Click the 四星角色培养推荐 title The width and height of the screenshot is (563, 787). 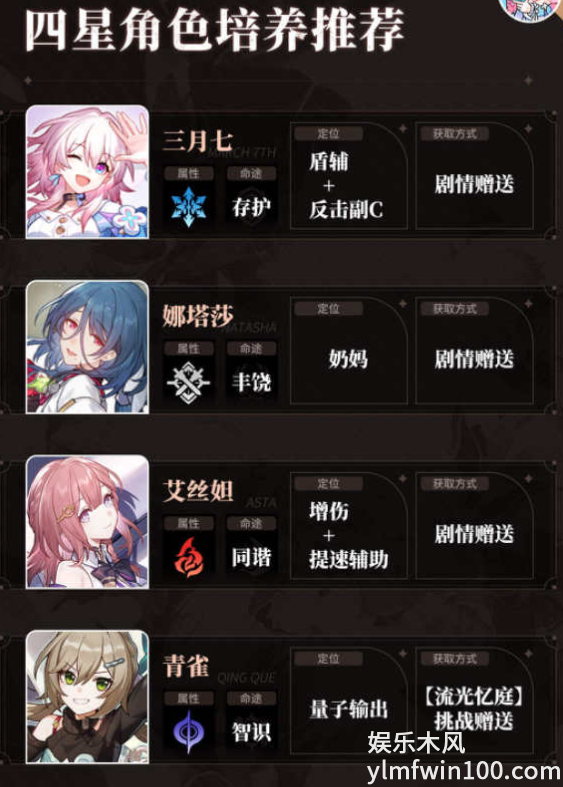click(x=215, y=30)
